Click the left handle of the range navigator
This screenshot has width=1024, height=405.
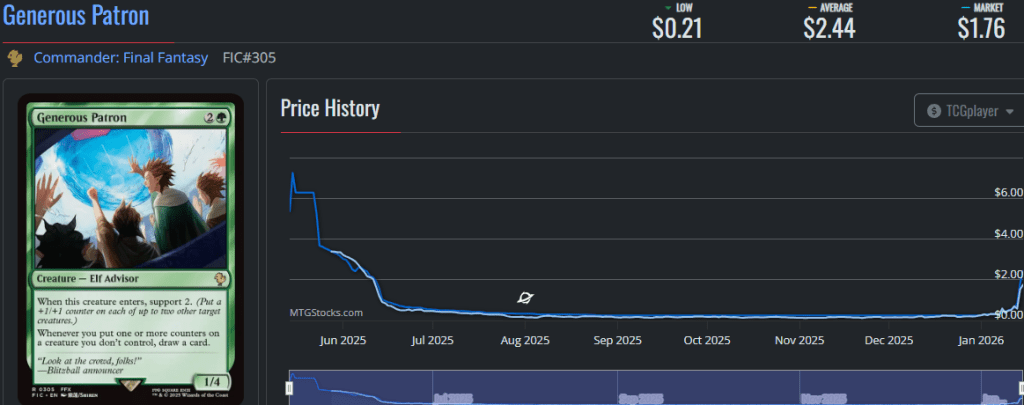pos(289,386)
